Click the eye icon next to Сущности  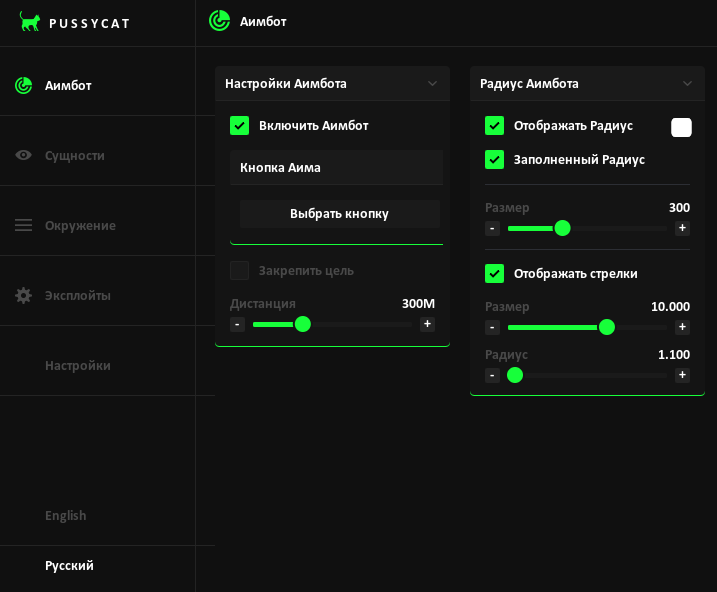pos(24,155)
